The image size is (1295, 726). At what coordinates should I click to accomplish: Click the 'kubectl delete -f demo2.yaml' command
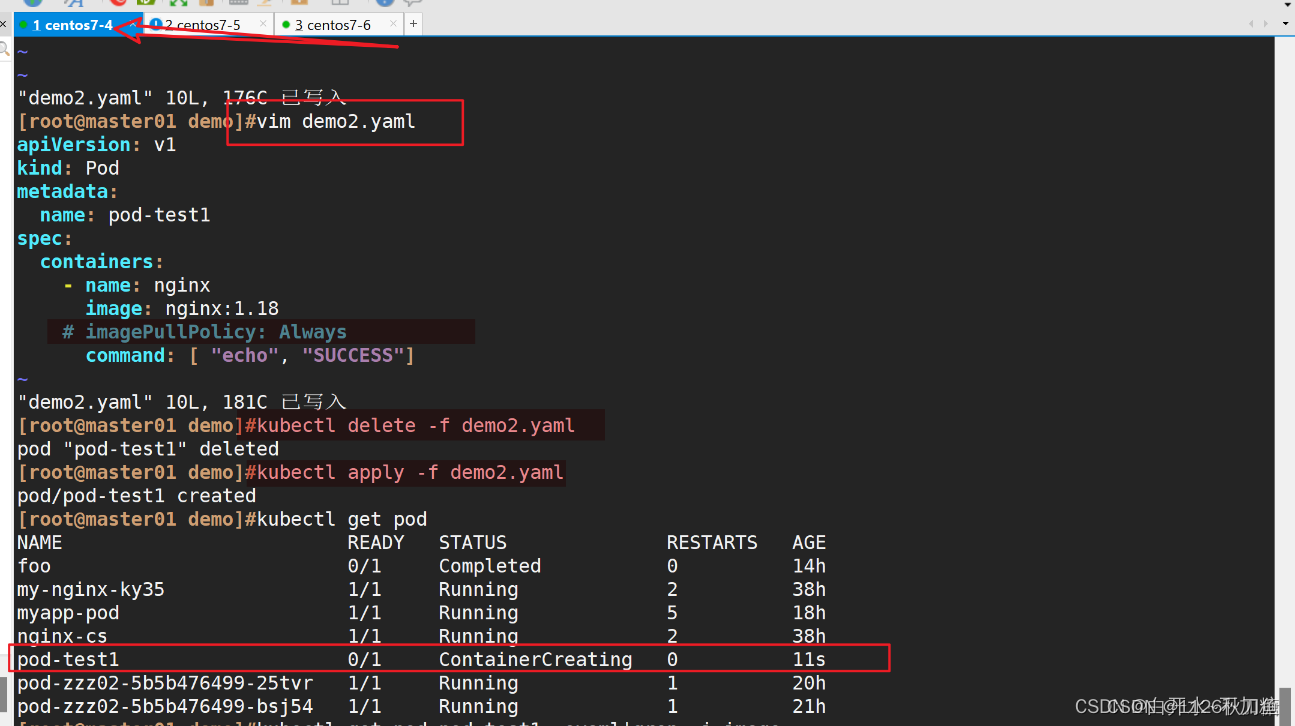(416, 425)
